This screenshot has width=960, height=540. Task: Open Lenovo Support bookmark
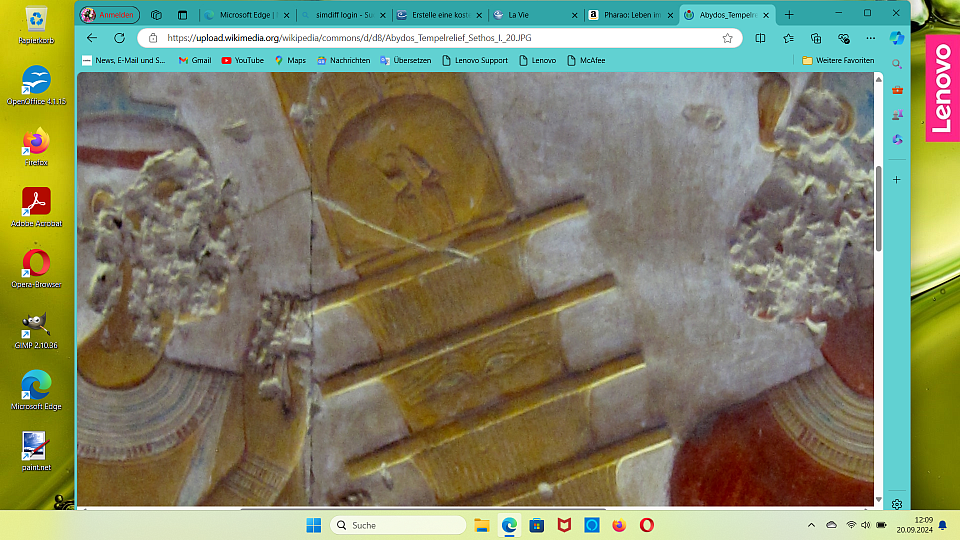pyautogui.click(x=475, y=60)
